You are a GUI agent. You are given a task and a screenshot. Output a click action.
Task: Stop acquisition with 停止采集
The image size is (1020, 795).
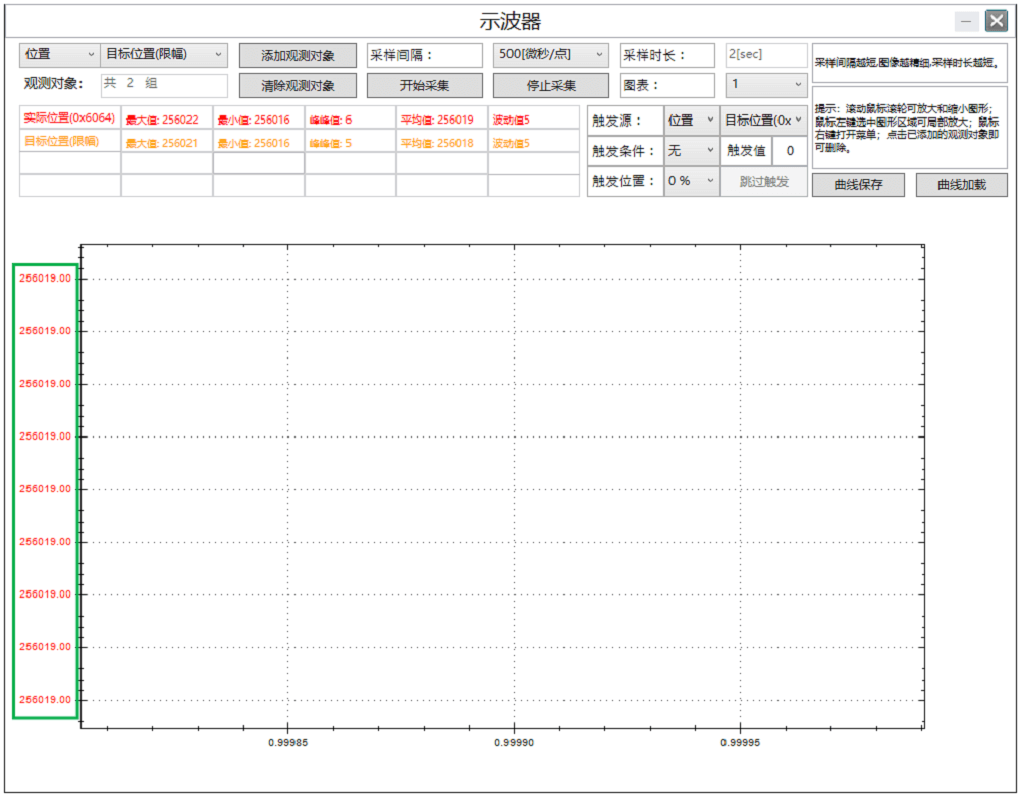[551, 86]
